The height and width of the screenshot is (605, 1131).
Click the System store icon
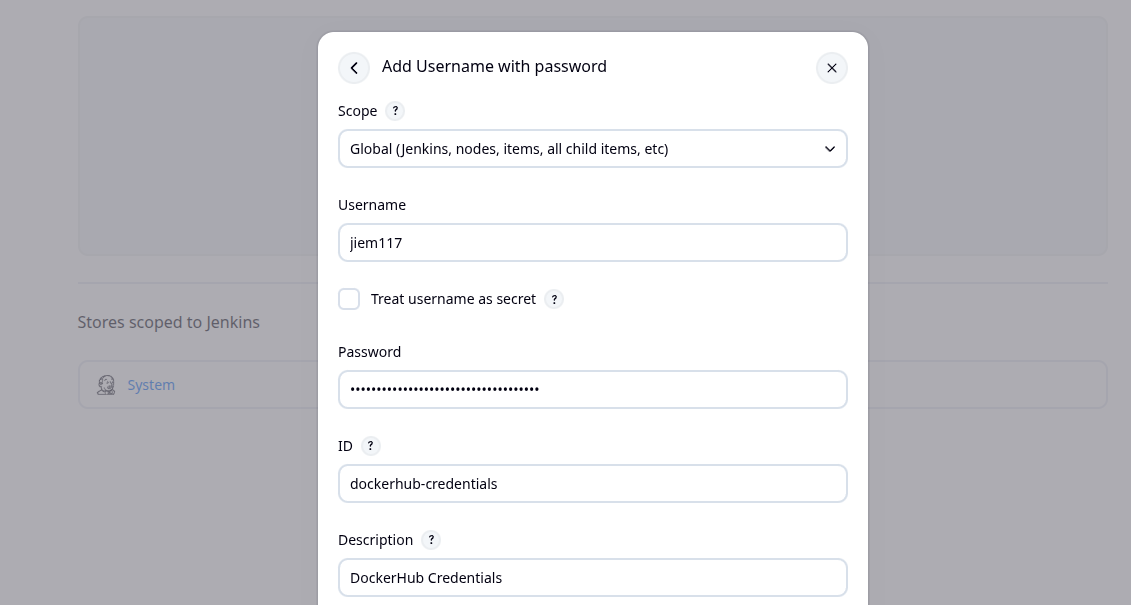106,385
